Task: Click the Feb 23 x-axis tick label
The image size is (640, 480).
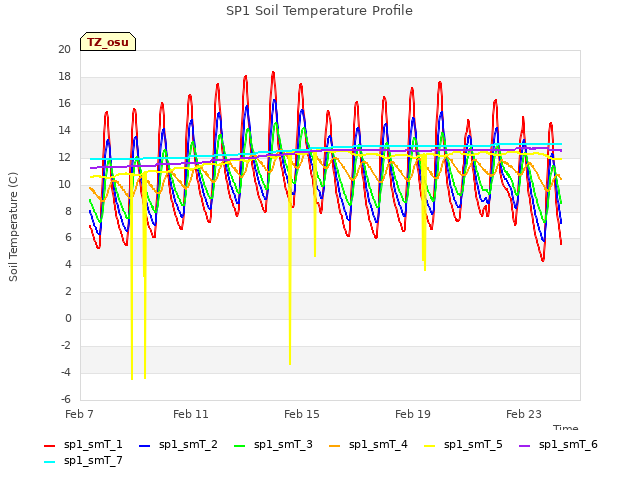Action: [x=524, y=414]
